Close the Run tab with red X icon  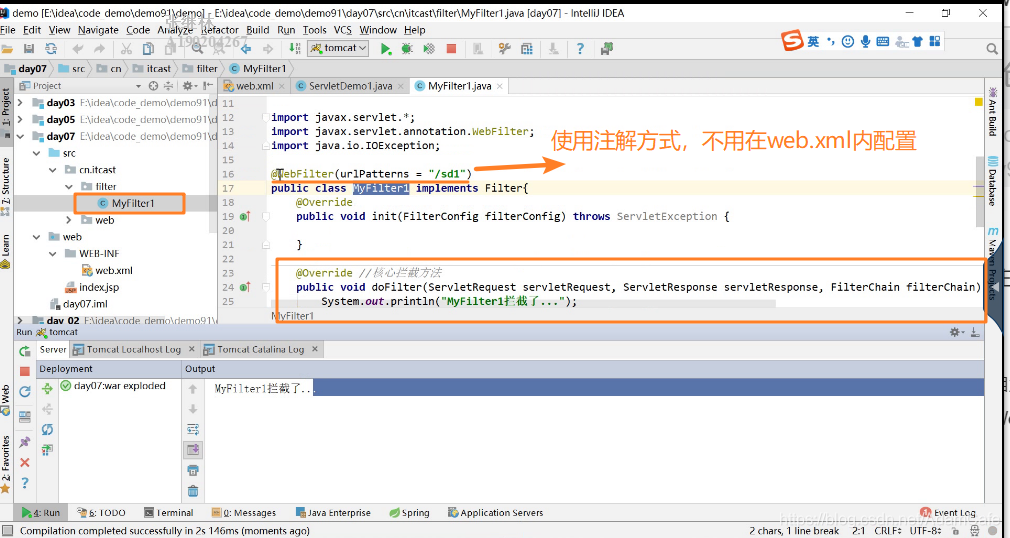[x=24, y=463]
